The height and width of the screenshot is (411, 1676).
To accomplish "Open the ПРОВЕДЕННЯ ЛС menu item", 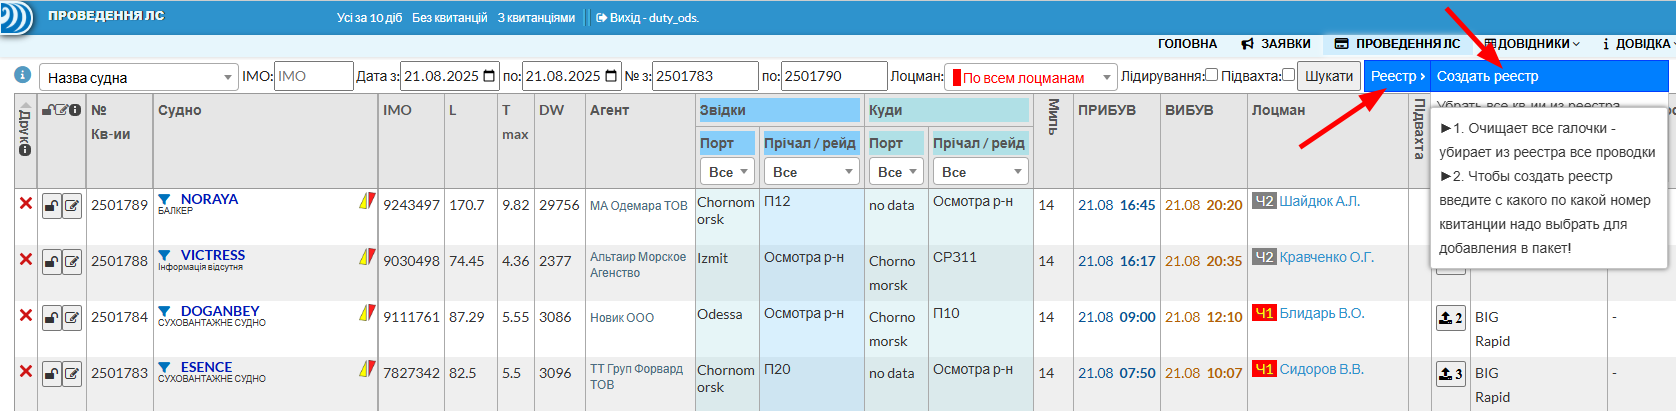I will (1397, 44).
